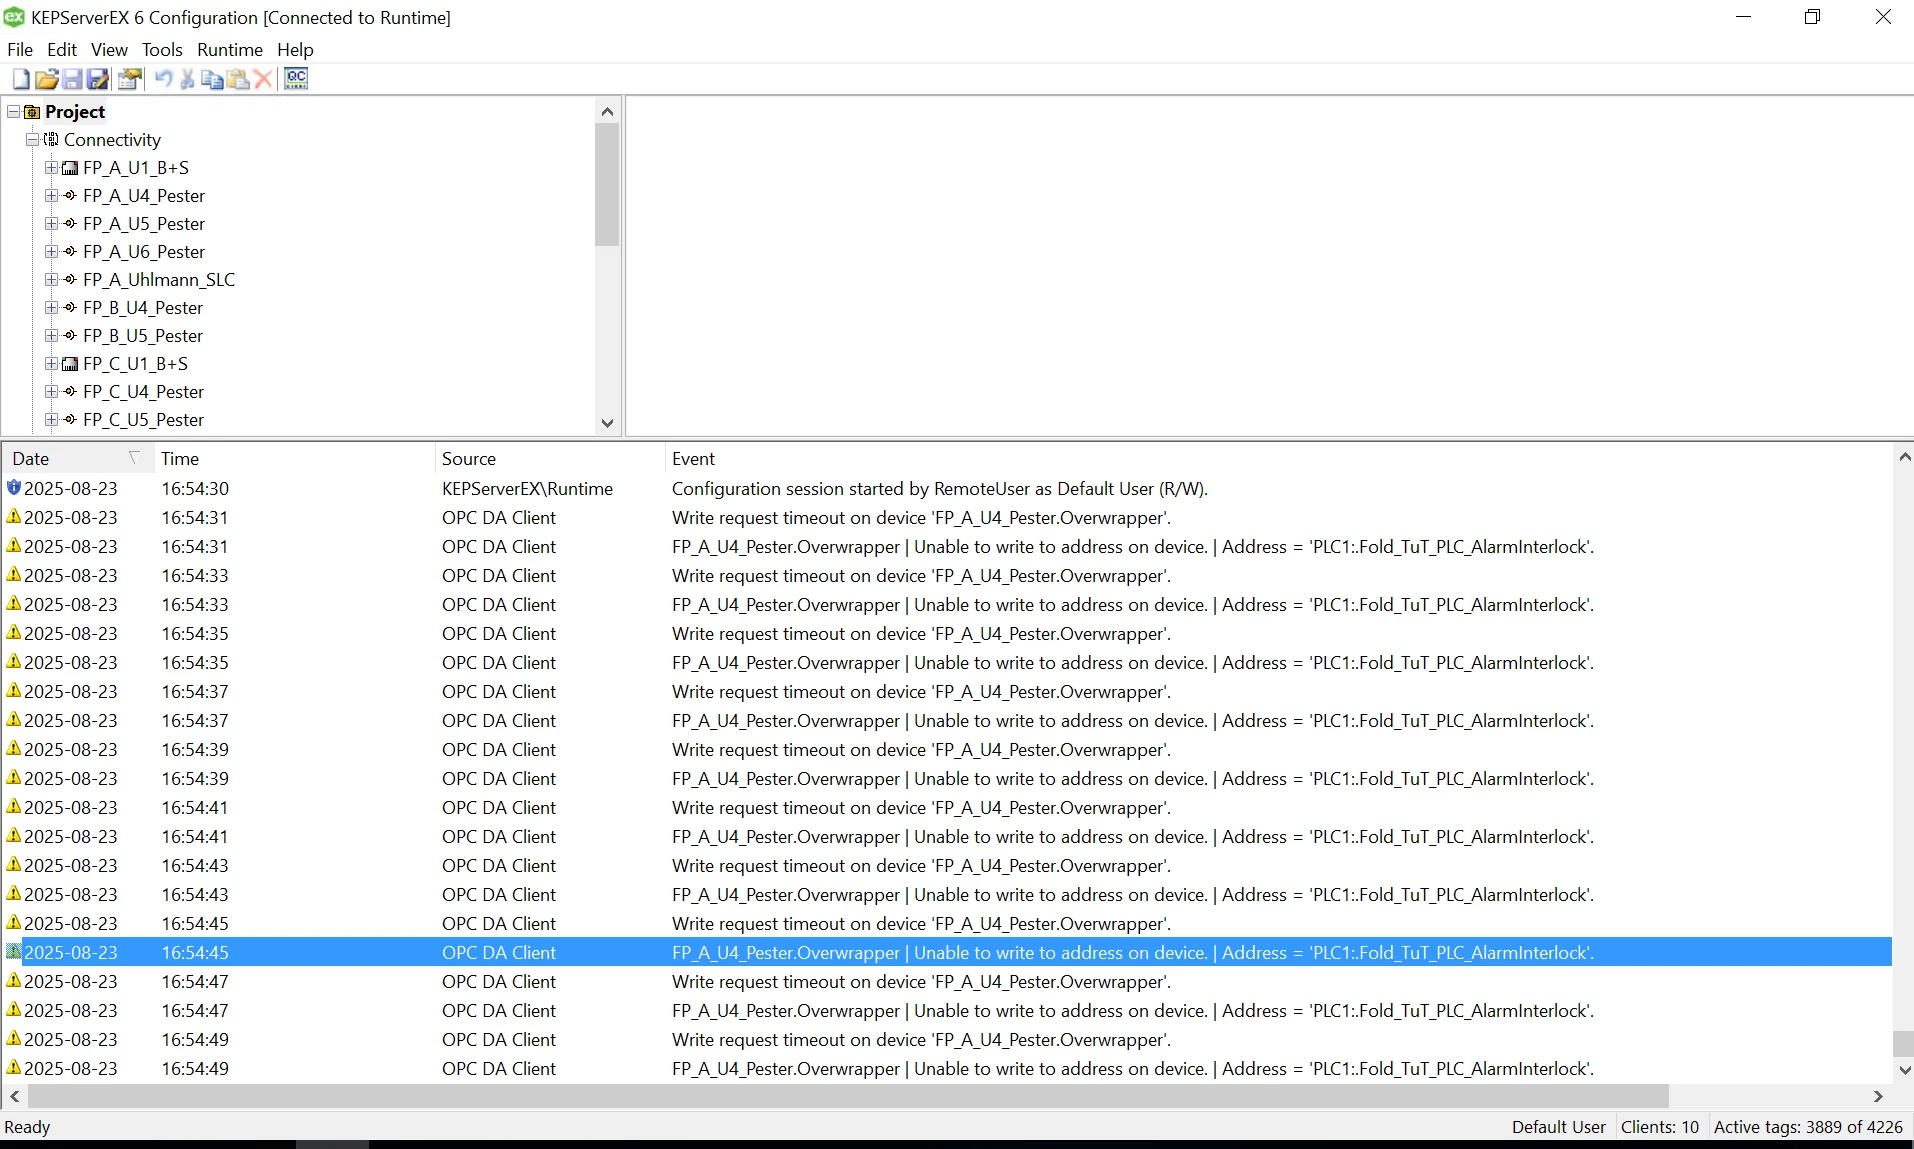Select the FP_A_U6_Pester tree item
The height and width of the screenshot is (1149, 1914).
(x=144, y=252)
